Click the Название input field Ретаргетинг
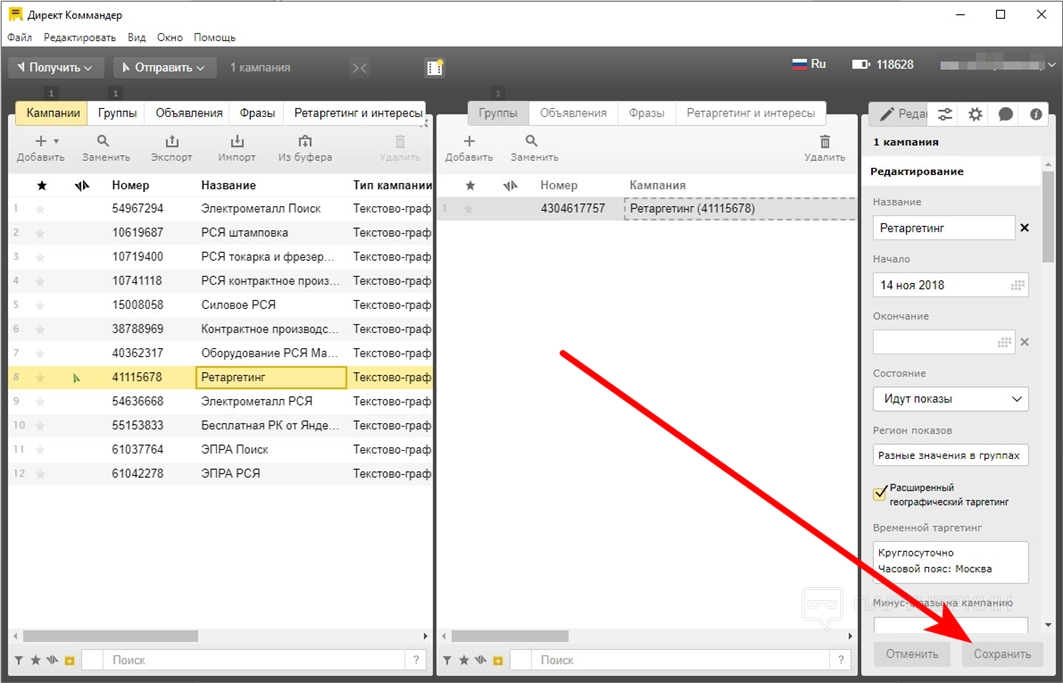 click(x=944, y=228)
